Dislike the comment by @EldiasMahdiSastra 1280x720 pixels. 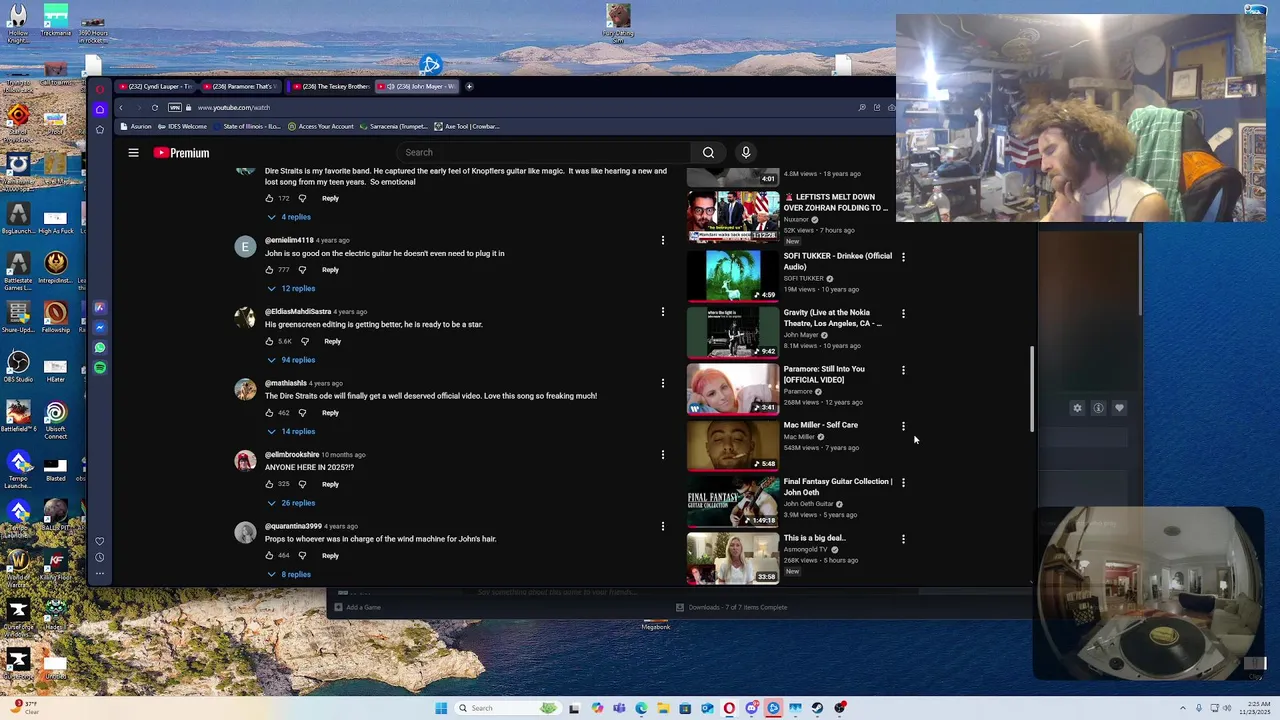(304, 341)
